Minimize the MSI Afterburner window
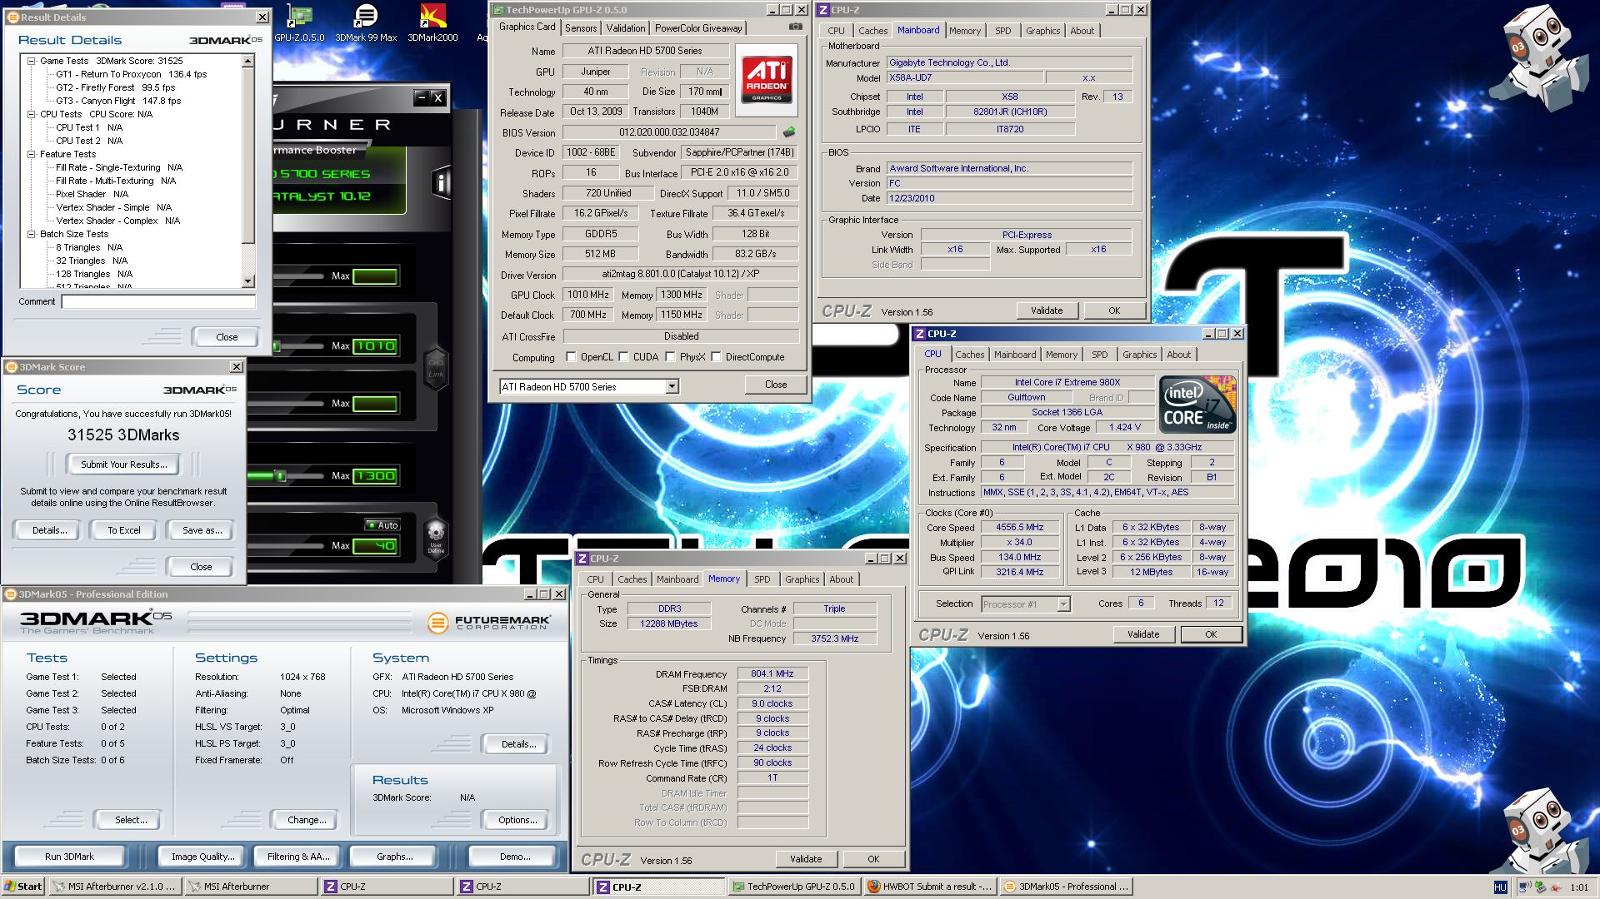This screenshot has height=899, width=1600. (x=421, y=97)
